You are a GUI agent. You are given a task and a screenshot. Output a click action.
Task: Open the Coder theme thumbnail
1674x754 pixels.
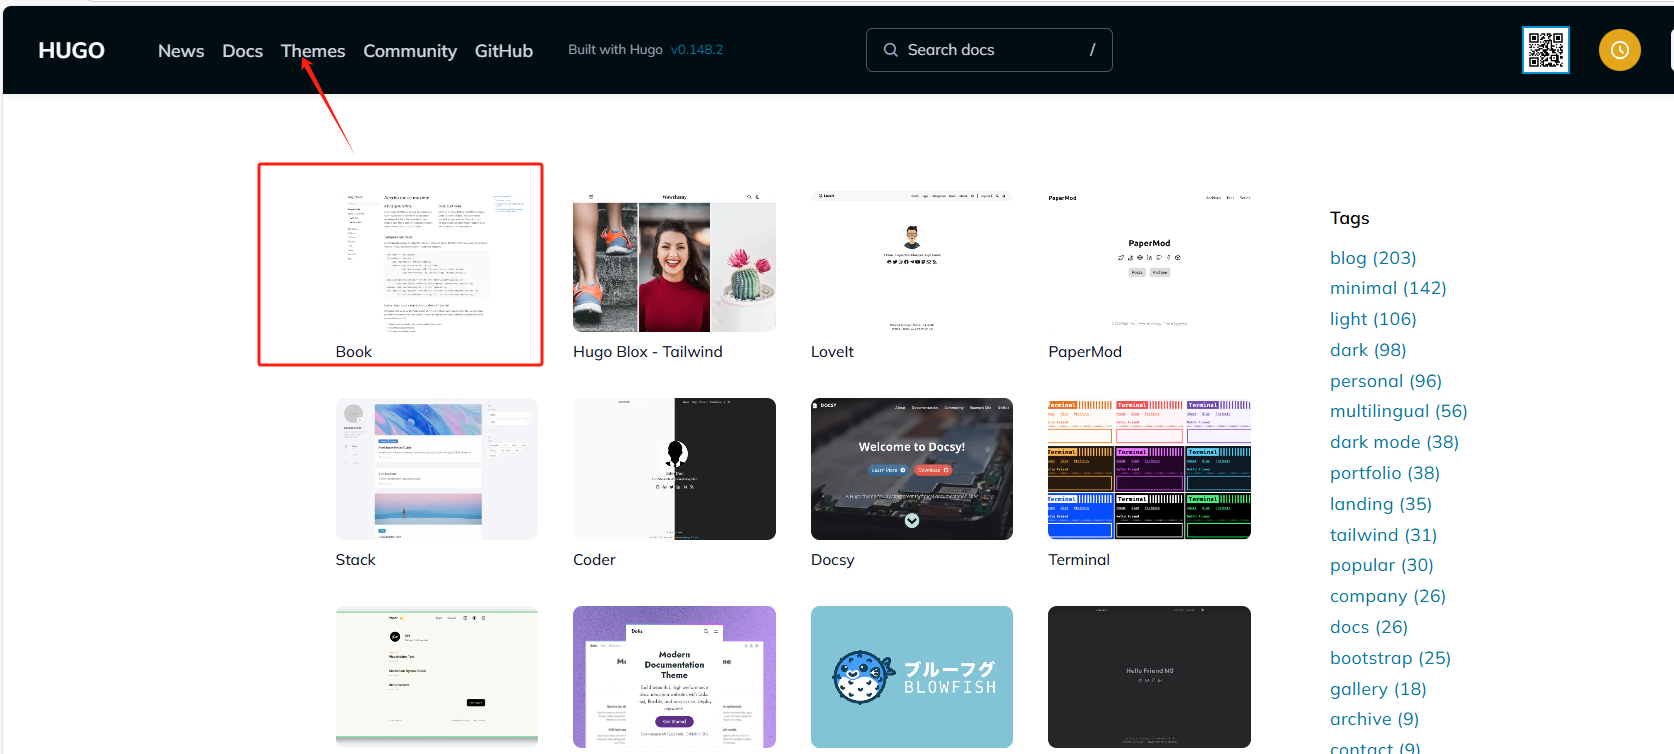(x=674, y=469)
